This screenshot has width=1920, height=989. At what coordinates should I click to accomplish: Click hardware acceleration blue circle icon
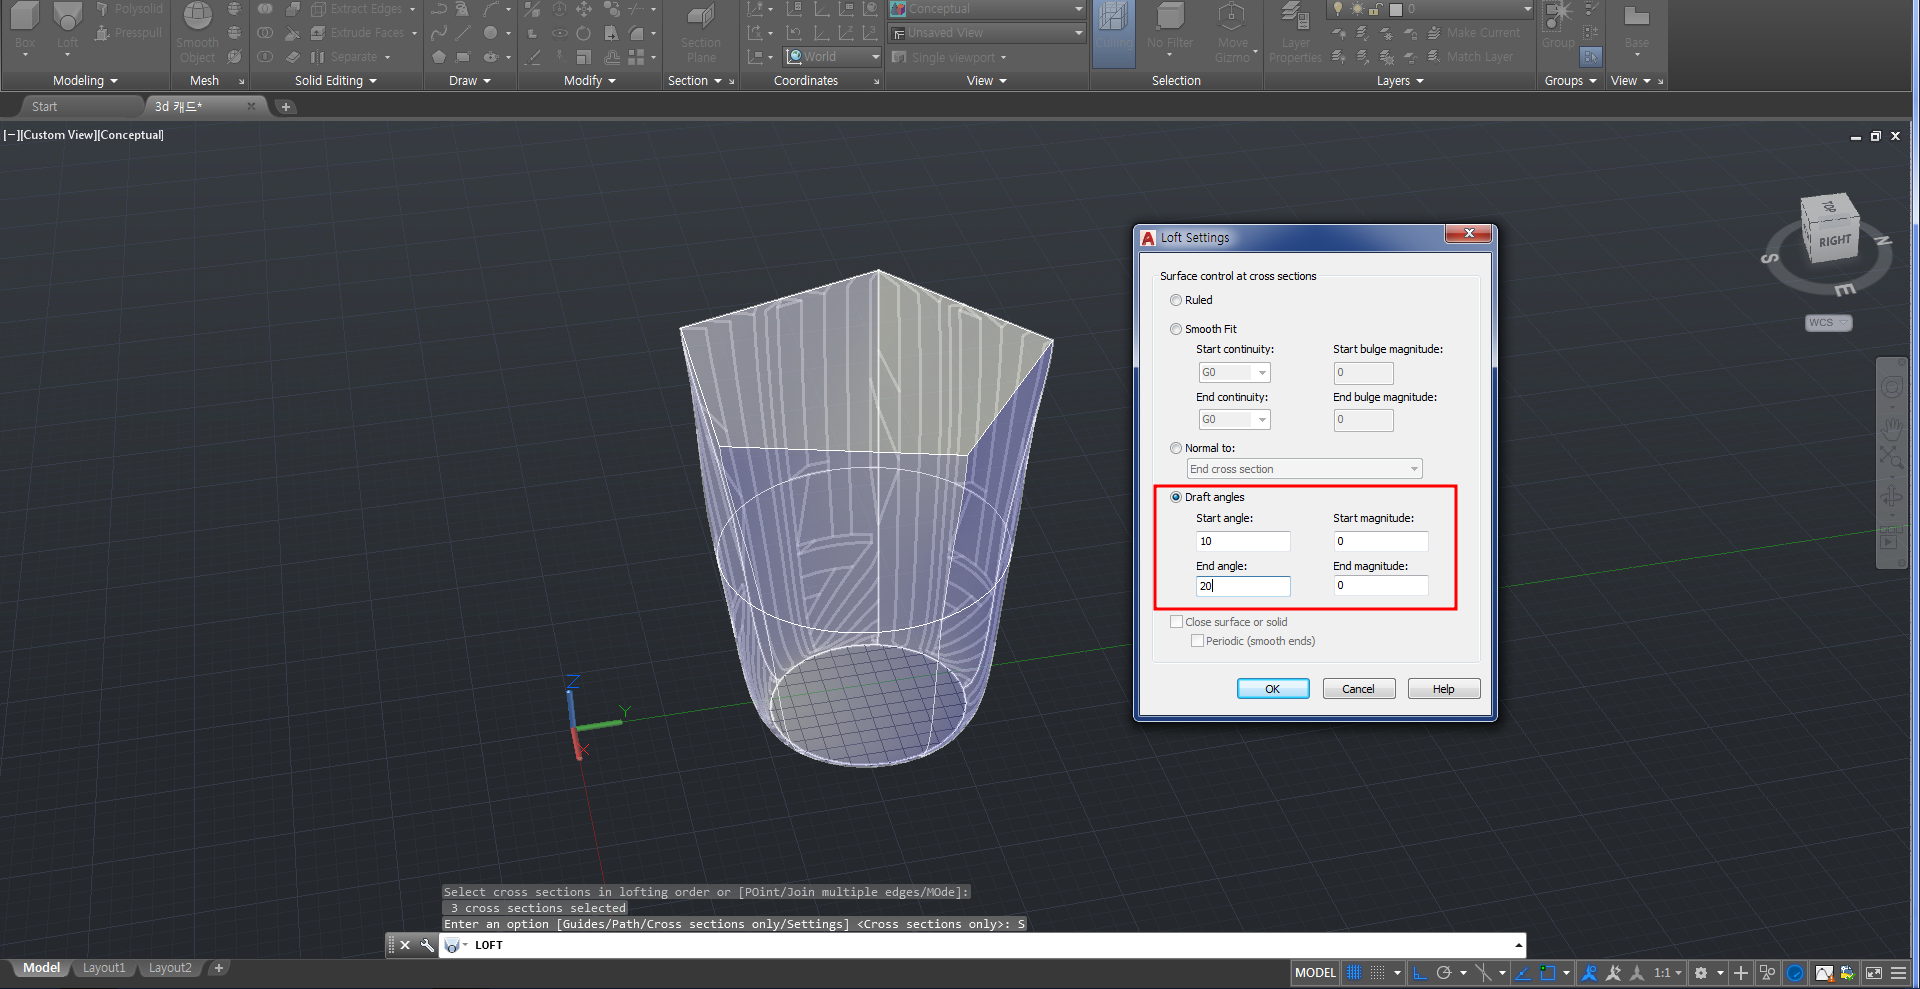pos(1795,973)
